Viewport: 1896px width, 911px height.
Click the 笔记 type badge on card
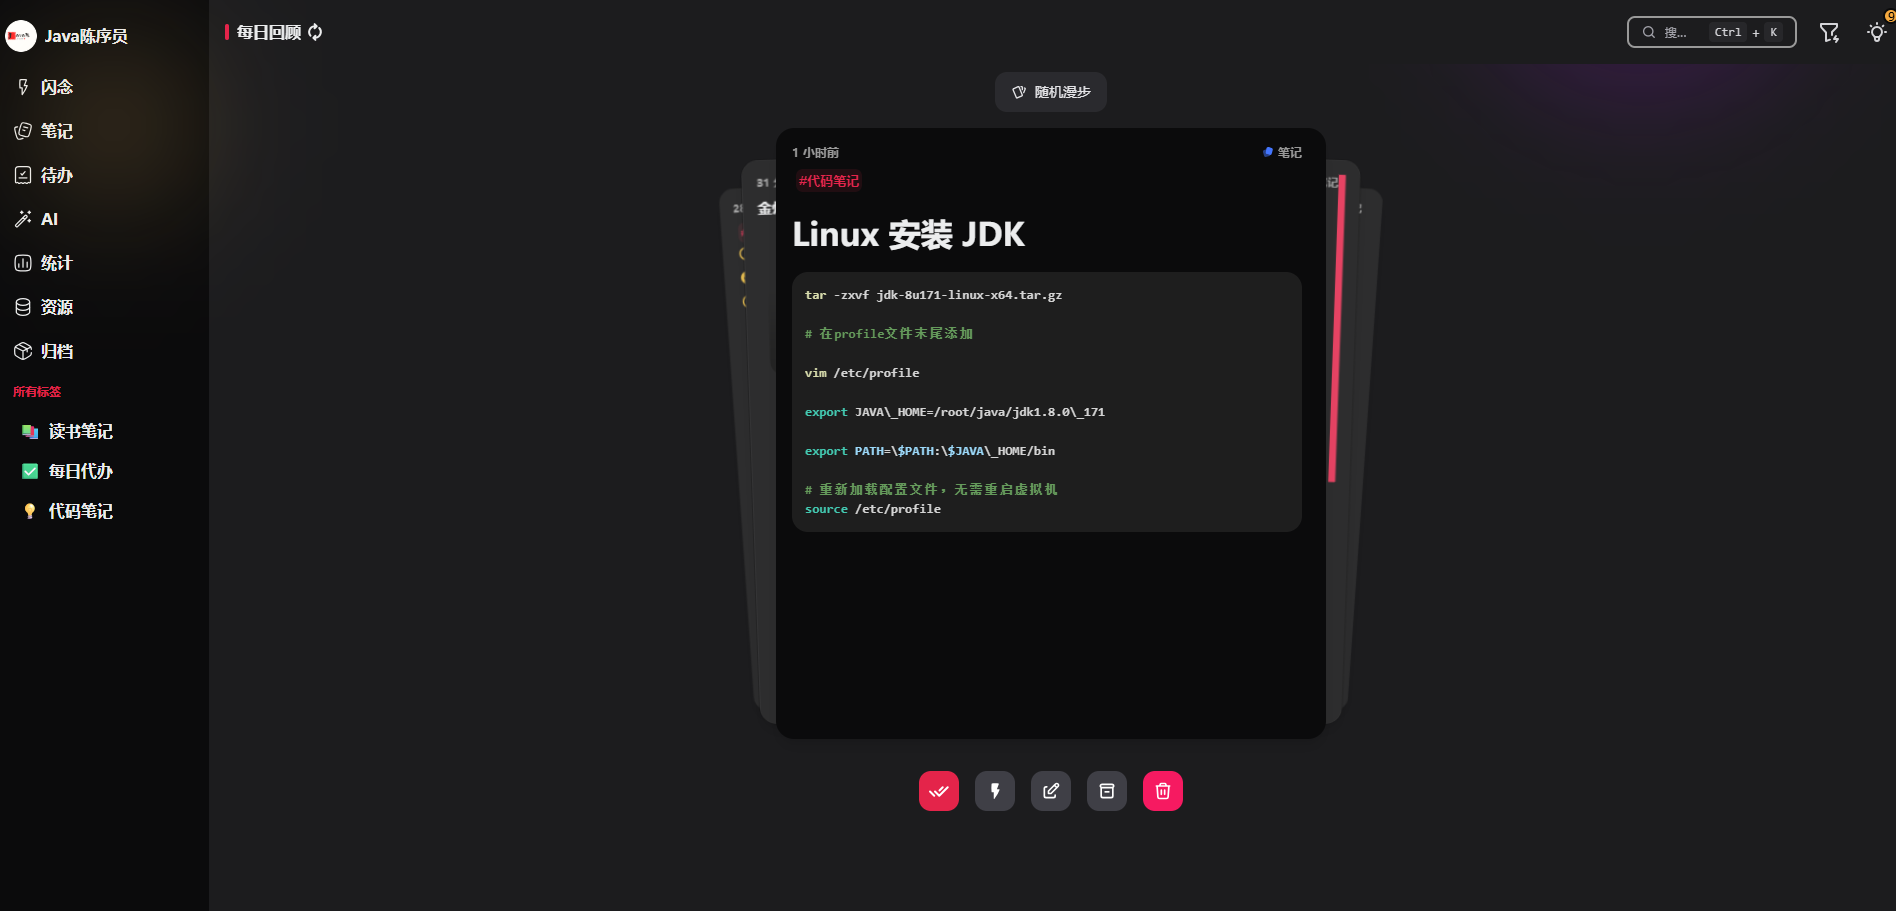click(x=1282, y=152)
